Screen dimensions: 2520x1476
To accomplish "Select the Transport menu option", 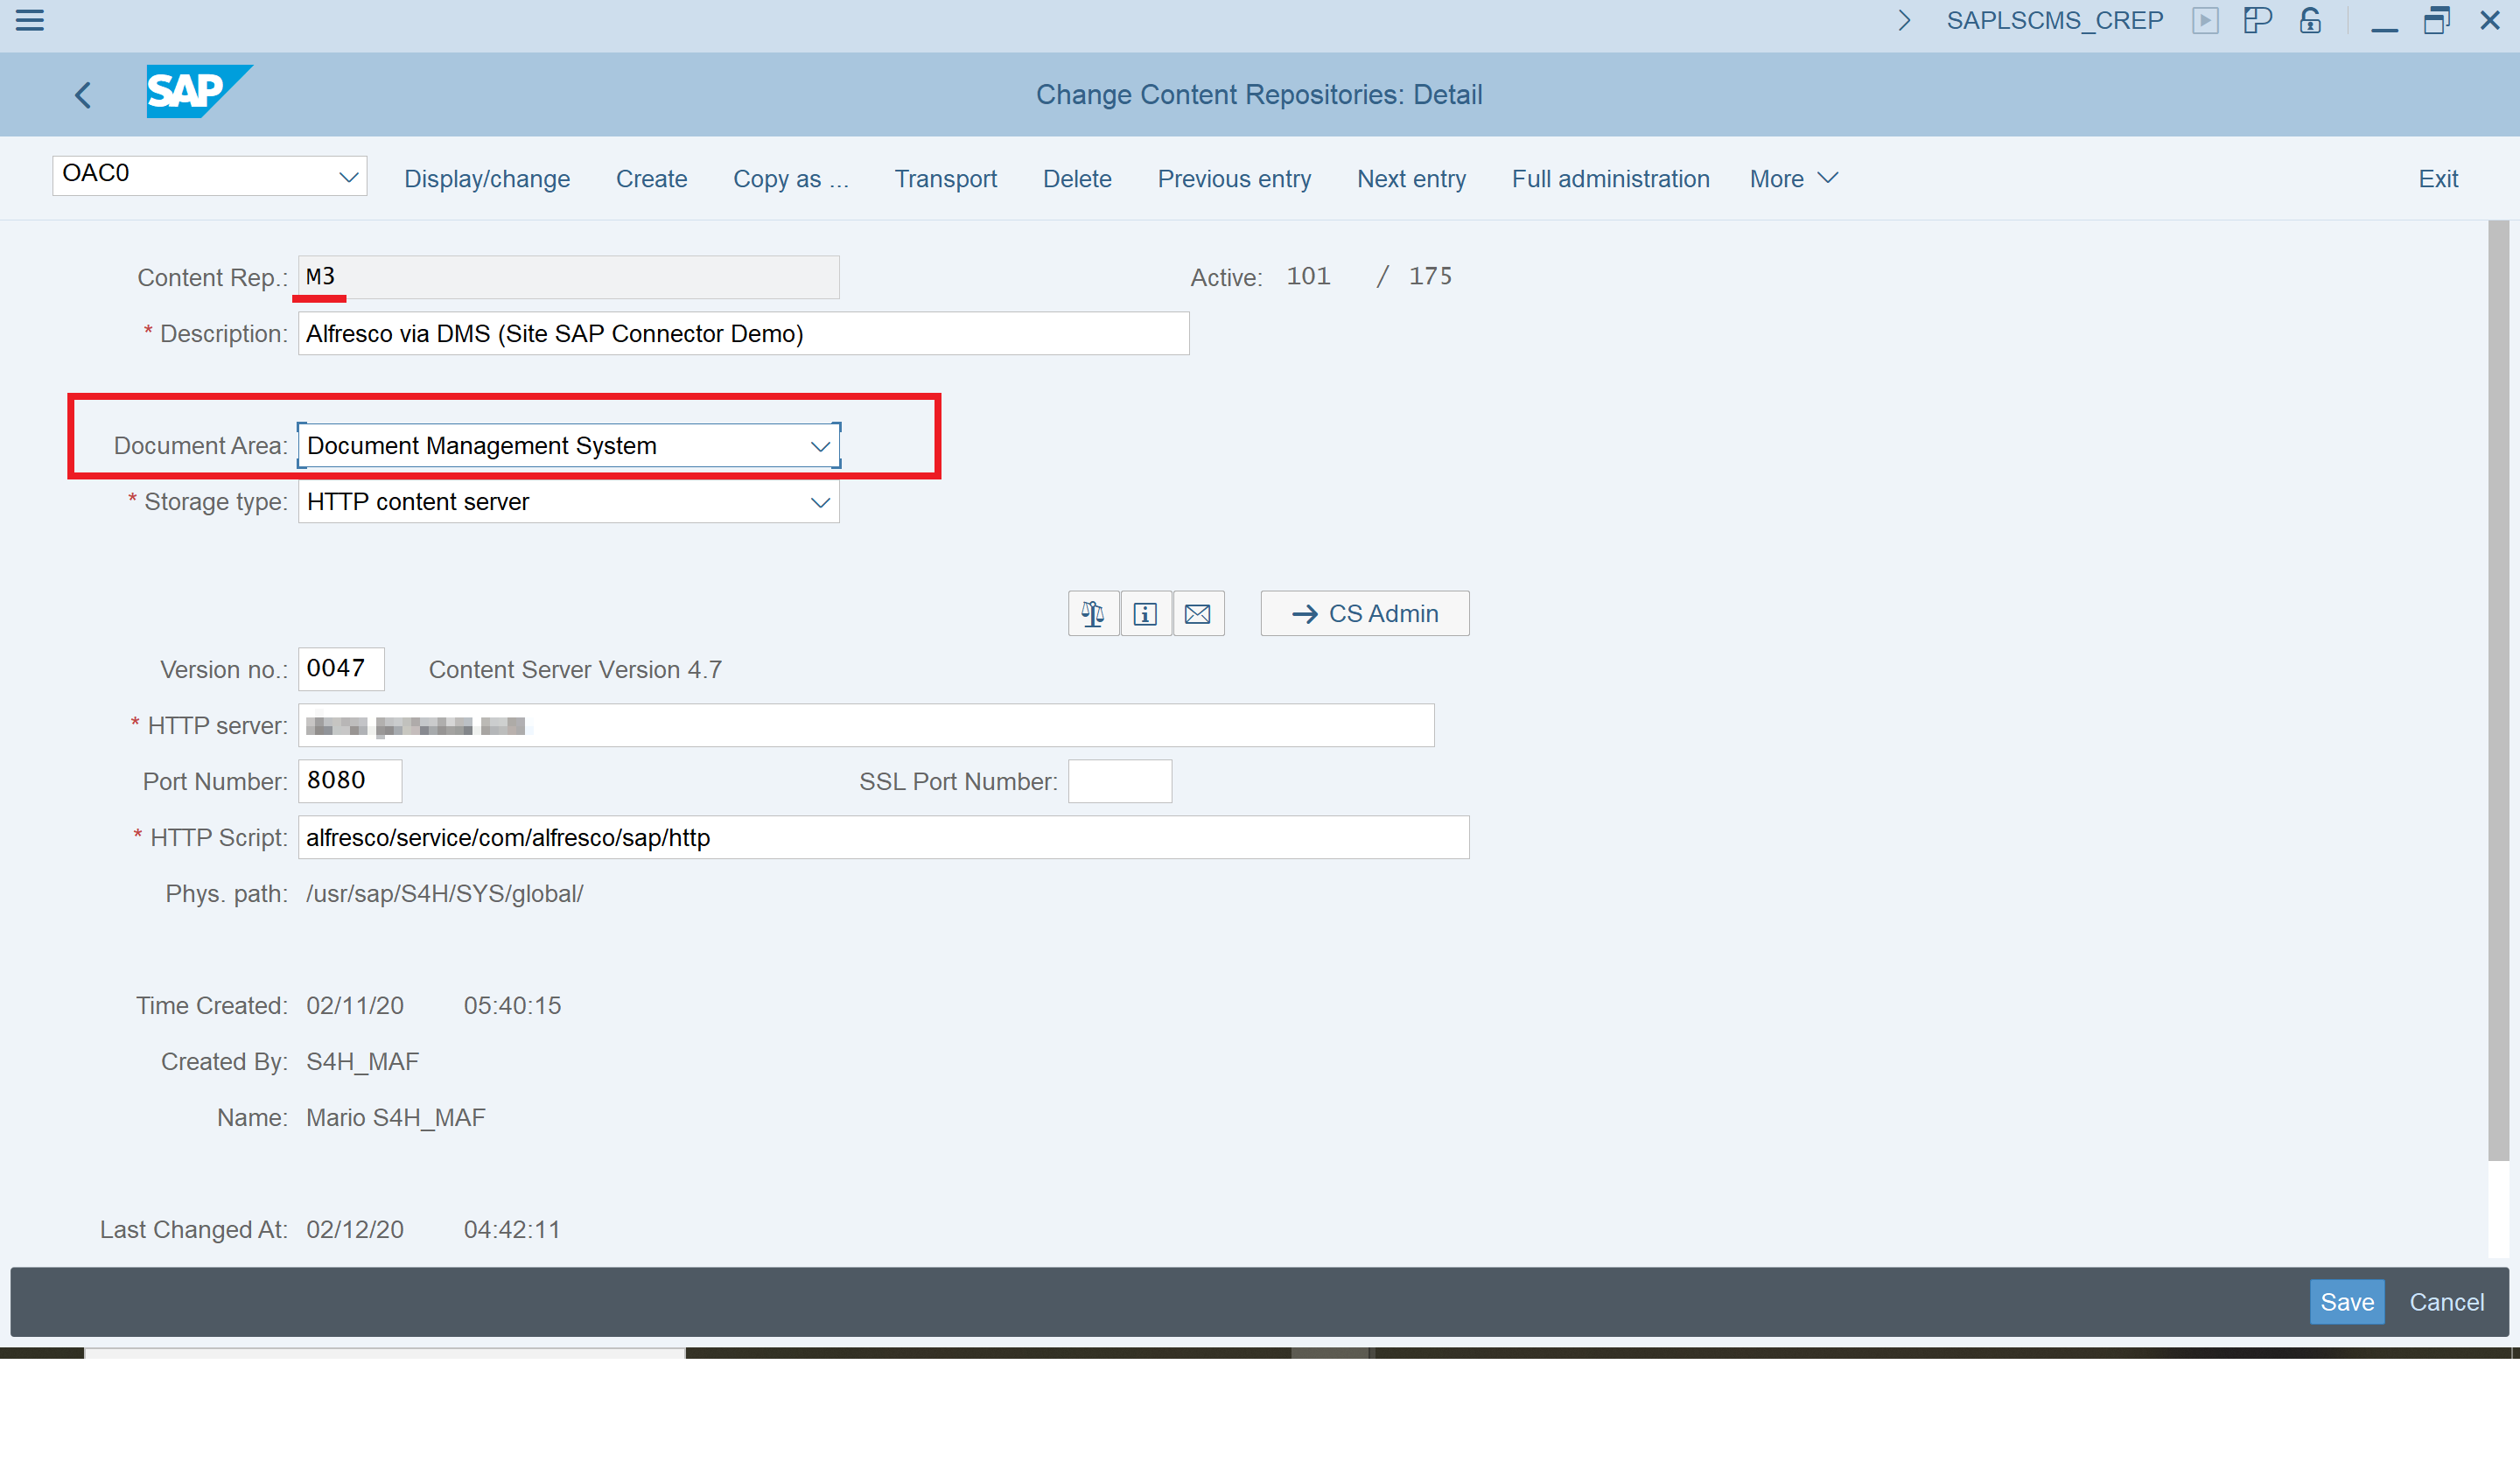I will coord(945,178).
